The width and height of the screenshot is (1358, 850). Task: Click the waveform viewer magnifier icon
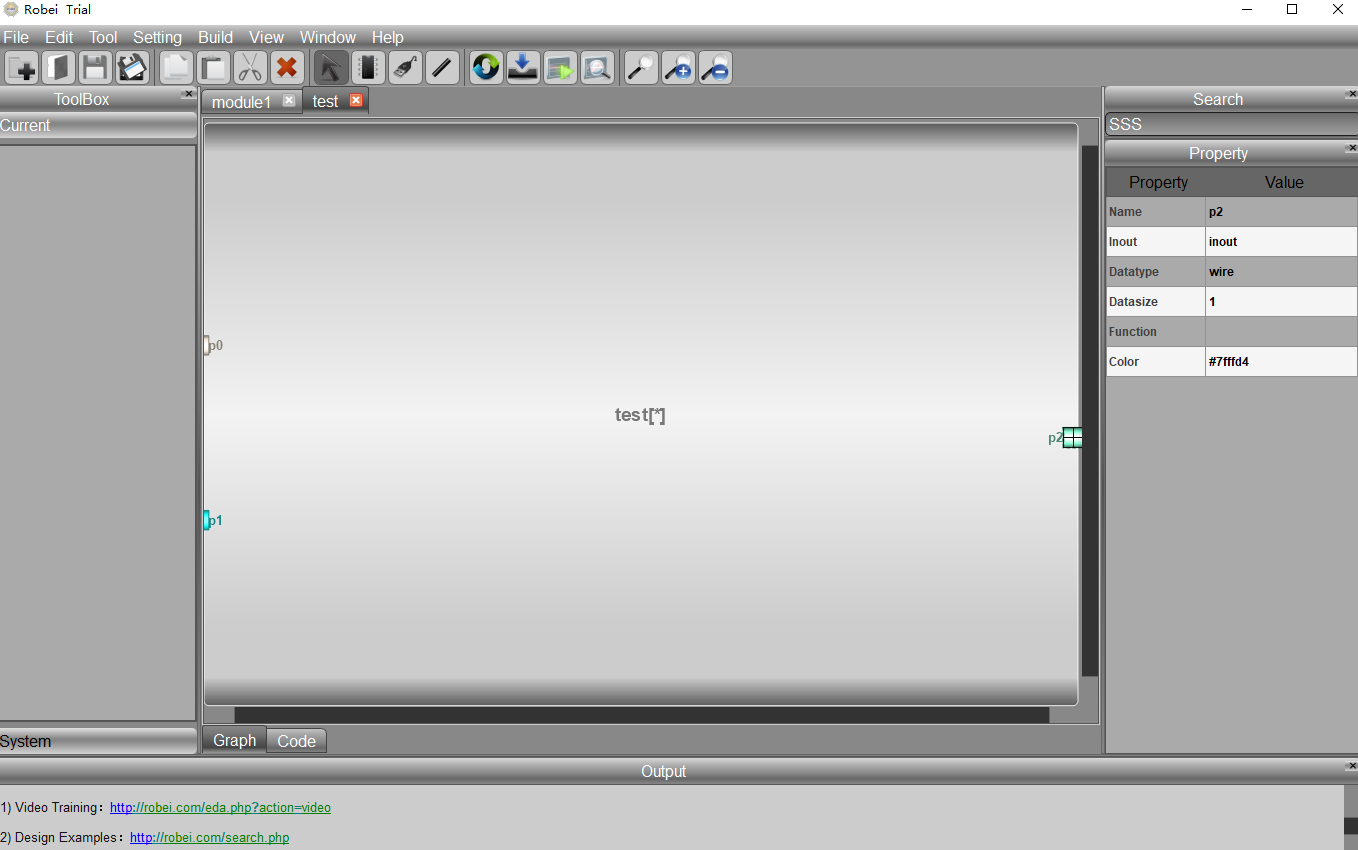coord(597,68)
